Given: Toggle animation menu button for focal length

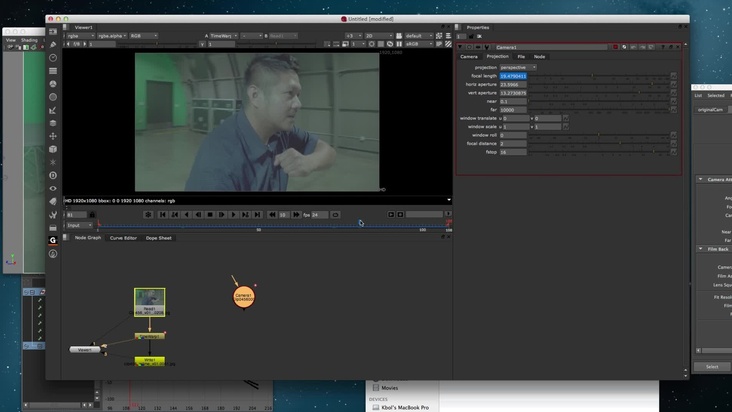Looking at the screenshot, I should tap(675, 76).
